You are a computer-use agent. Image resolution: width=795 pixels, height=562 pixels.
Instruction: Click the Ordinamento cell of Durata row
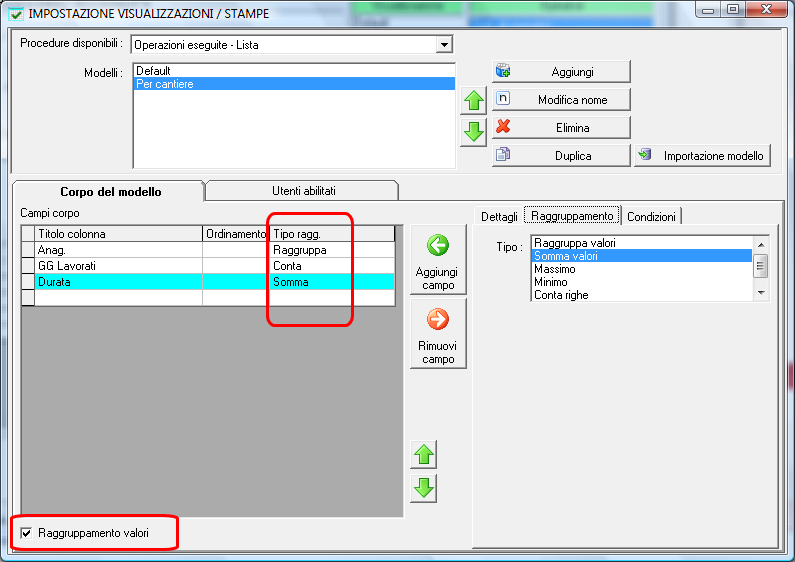[x=235, y=282]
